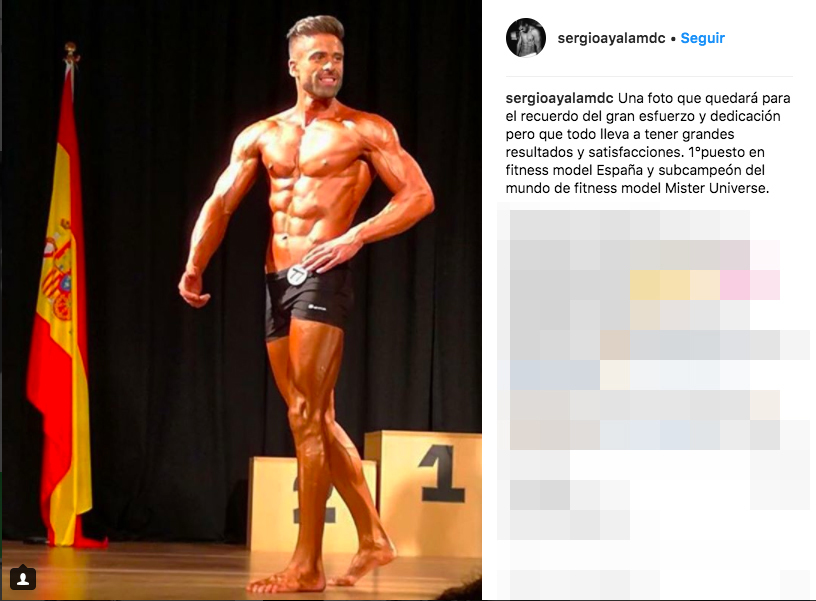Open bold sergioayalamdc username in caption
The width and height of the screenshot is (816, 601).
point(560,98)
